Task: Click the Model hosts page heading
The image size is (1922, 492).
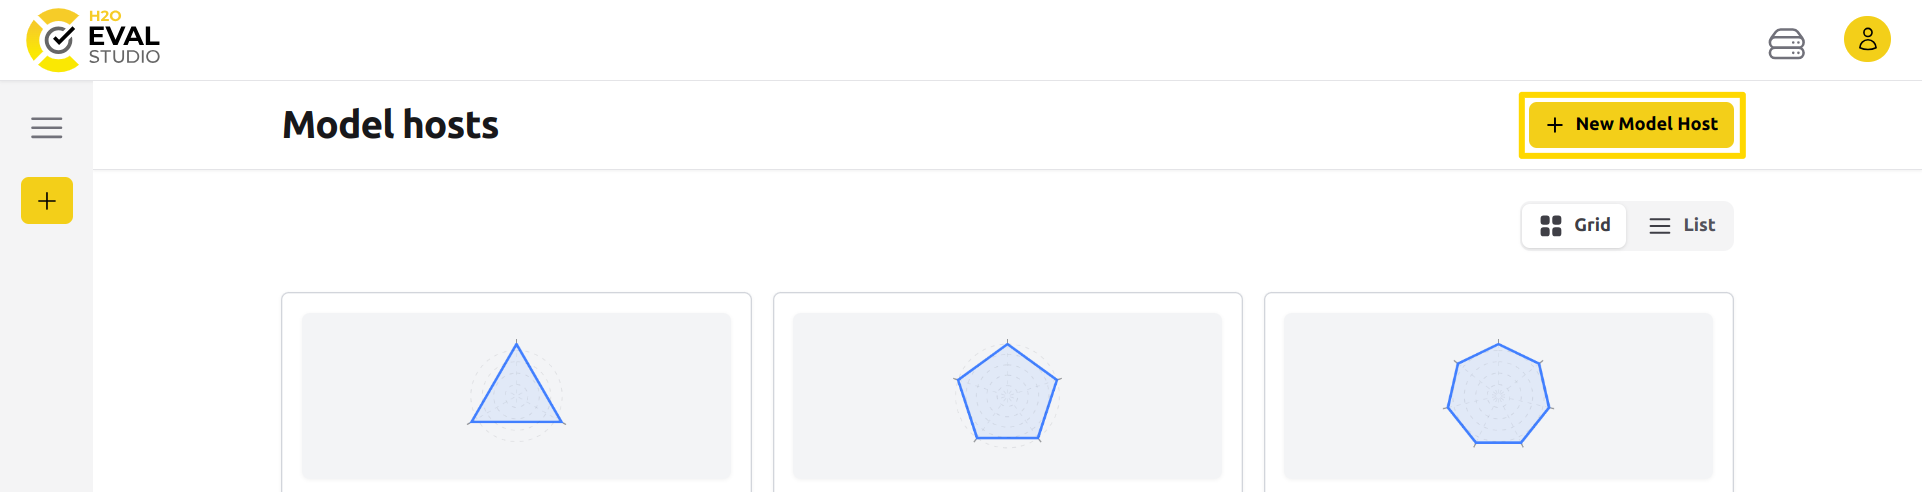Action: 390,125
